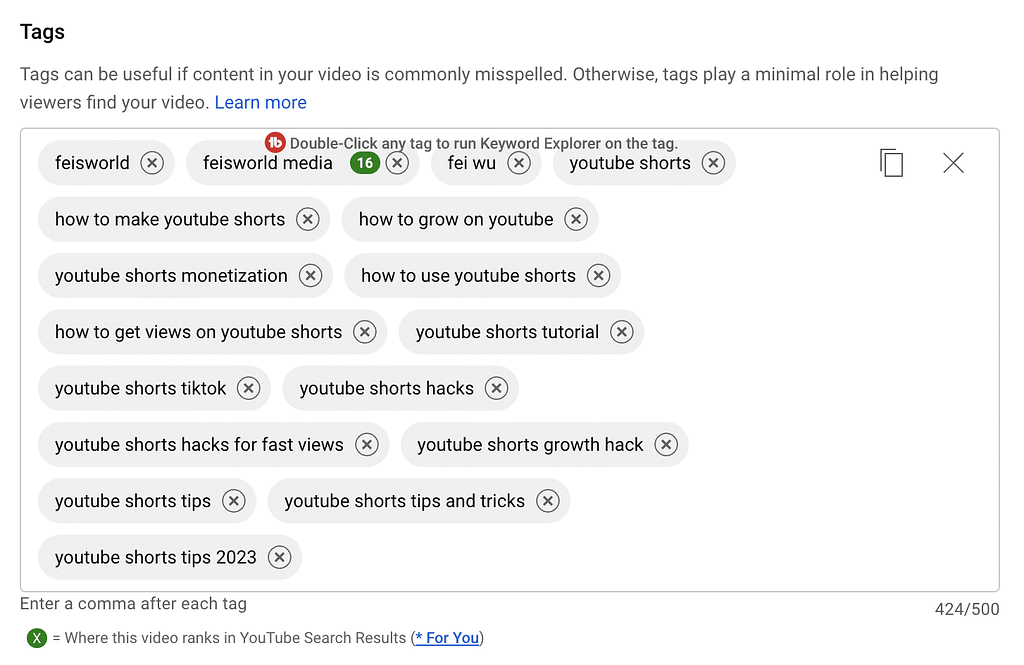Click the '* For You' link
Image resolution: width=1024 pixels, height=665 pixels.
click(447, 637)
